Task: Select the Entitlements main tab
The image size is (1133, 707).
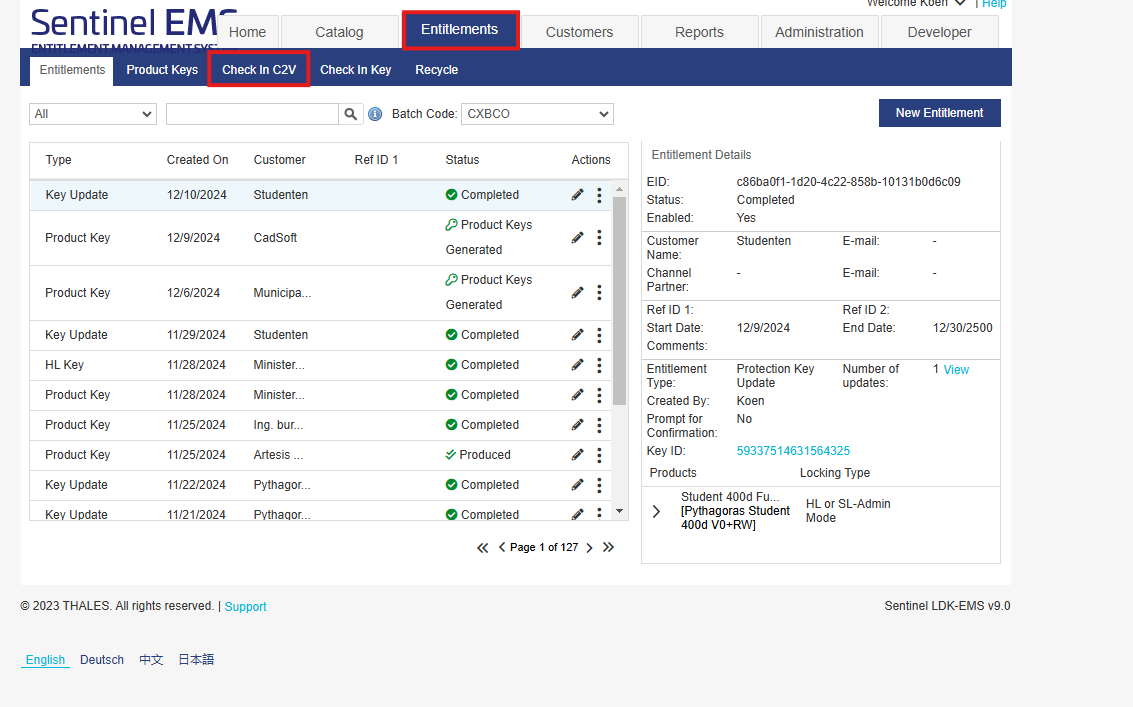Action: 460,30
